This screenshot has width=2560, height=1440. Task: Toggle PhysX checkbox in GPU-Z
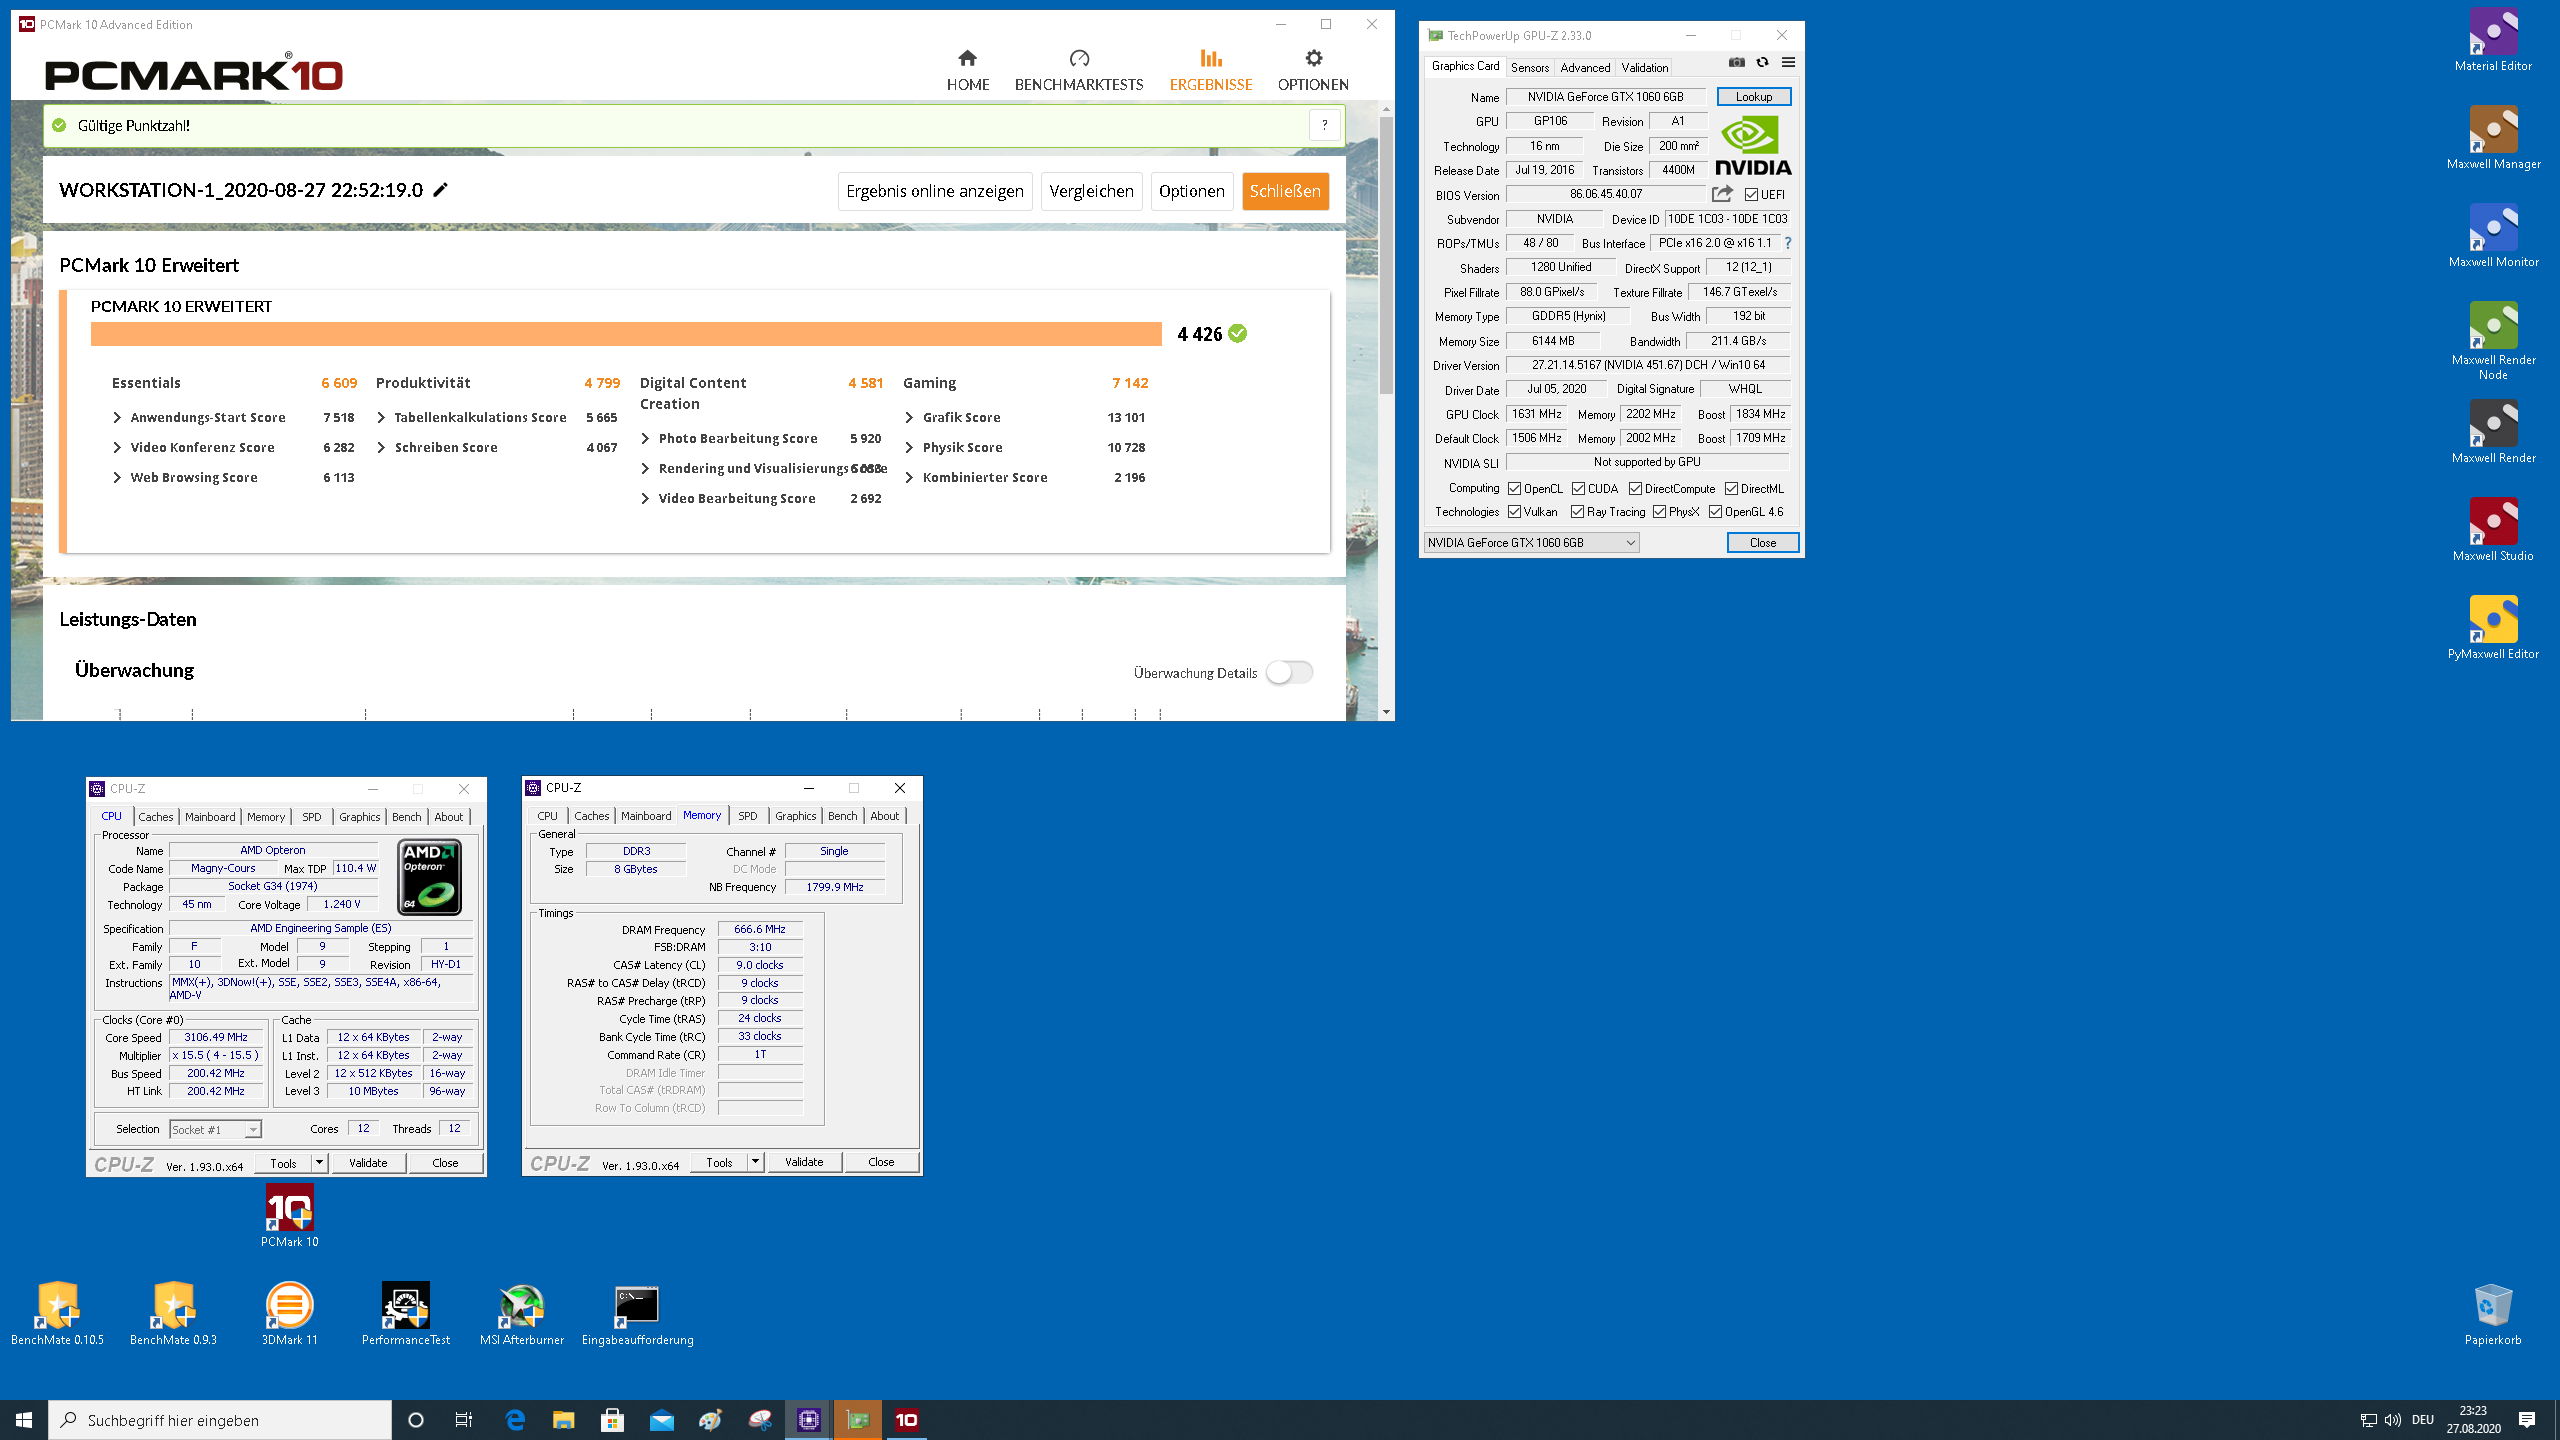point(1659,512)
